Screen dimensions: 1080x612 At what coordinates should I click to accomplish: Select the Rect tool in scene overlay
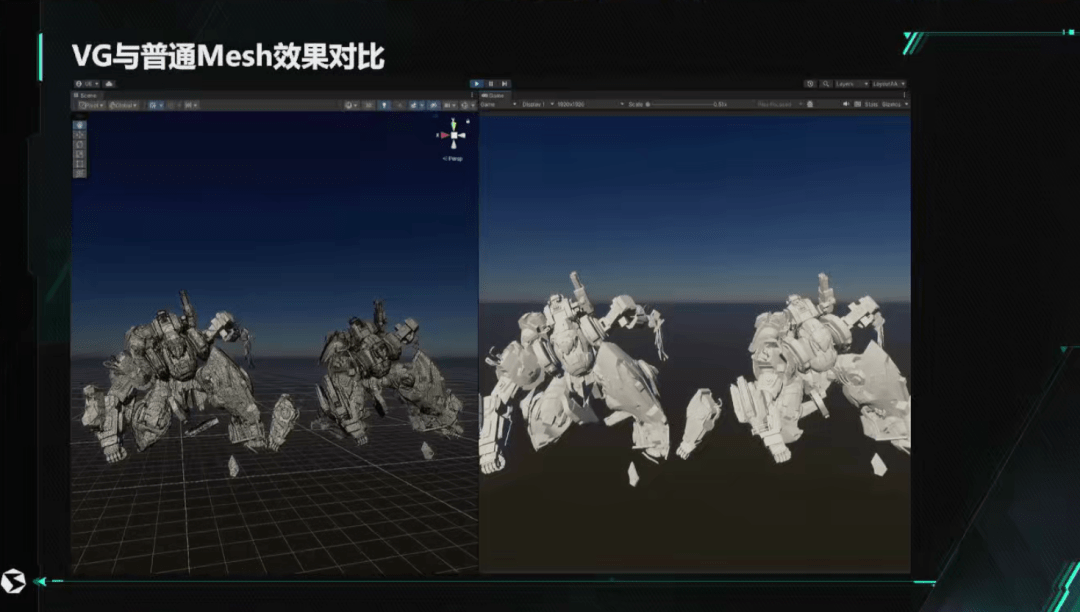click(80, 163)
